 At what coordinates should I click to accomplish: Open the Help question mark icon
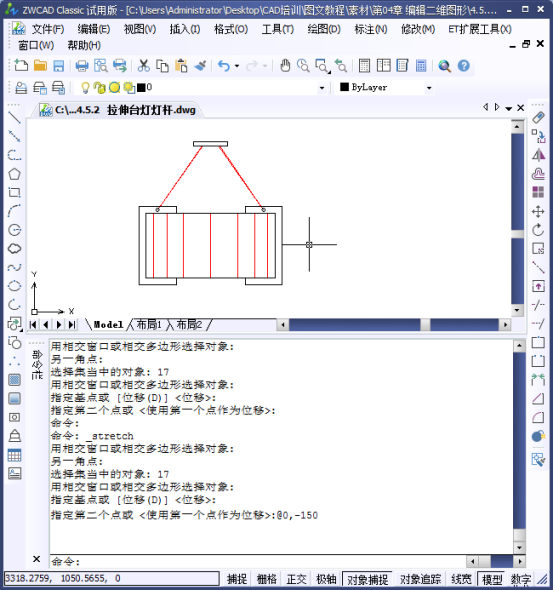(x=464, y=66)
